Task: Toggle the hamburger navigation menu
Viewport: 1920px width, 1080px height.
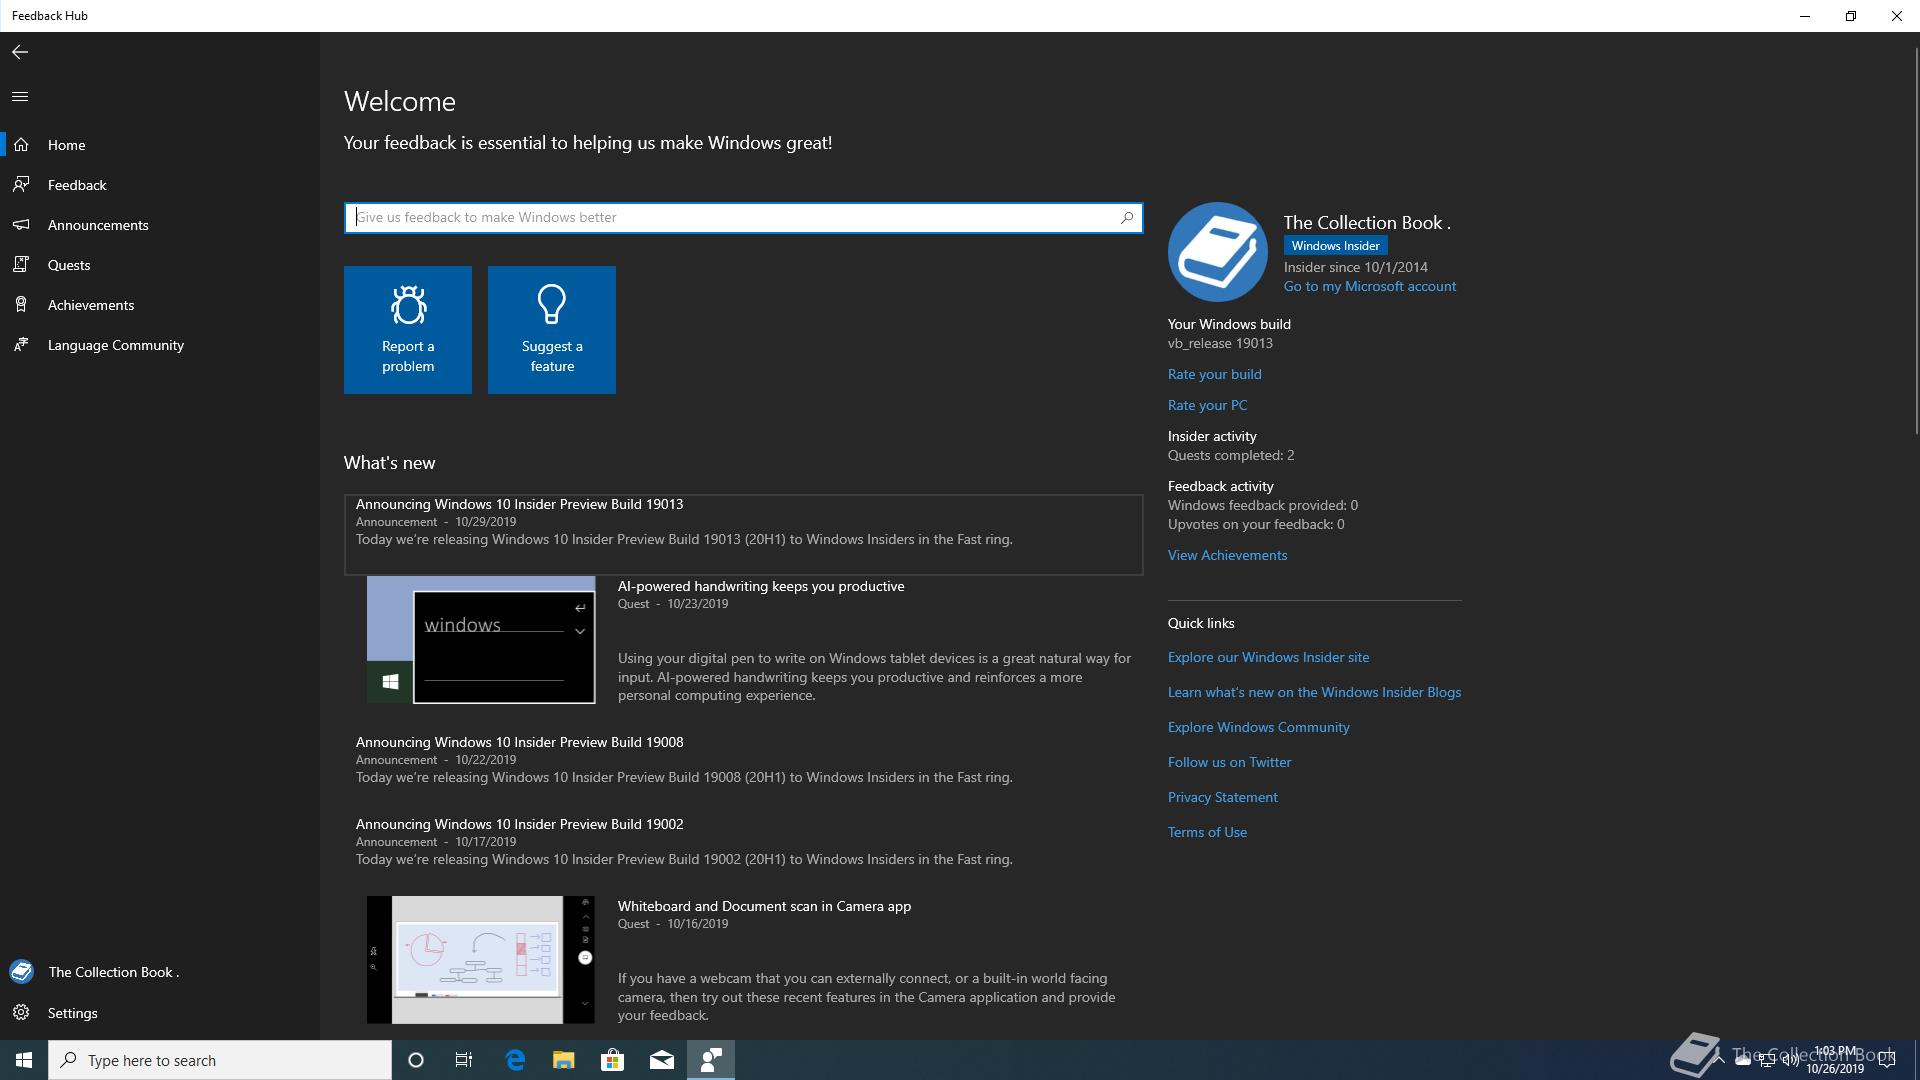Action: (x=20, y=97)
